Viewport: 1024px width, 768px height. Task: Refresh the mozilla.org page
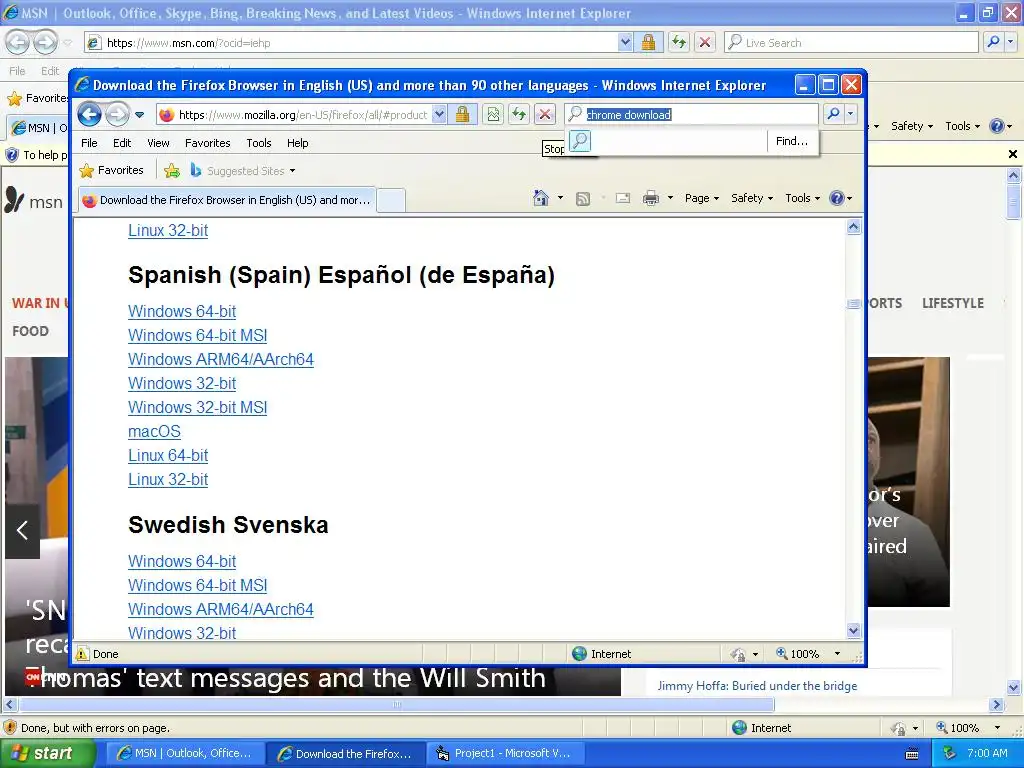click(x=519, y=115)
